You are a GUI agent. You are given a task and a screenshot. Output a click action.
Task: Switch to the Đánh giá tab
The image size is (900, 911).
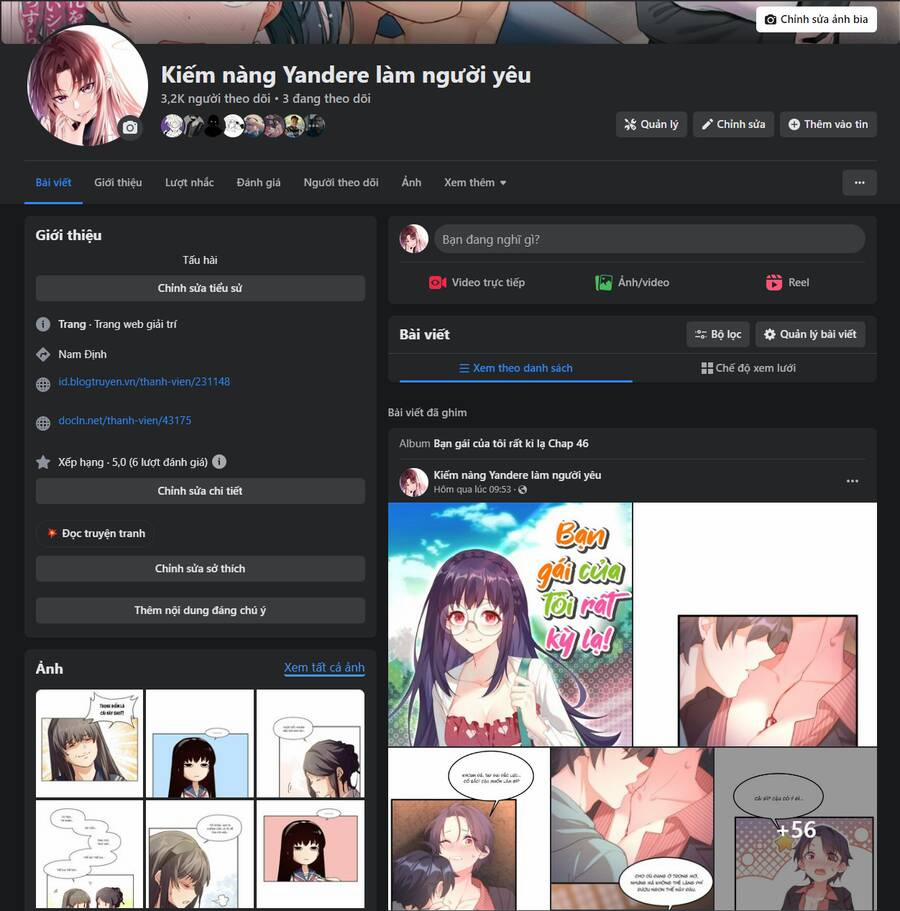tap(258, 183)
